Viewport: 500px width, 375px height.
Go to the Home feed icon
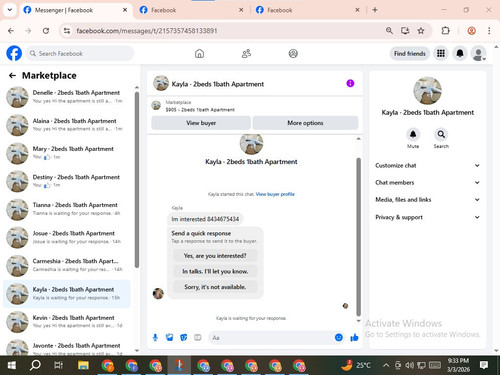point(199,53)
